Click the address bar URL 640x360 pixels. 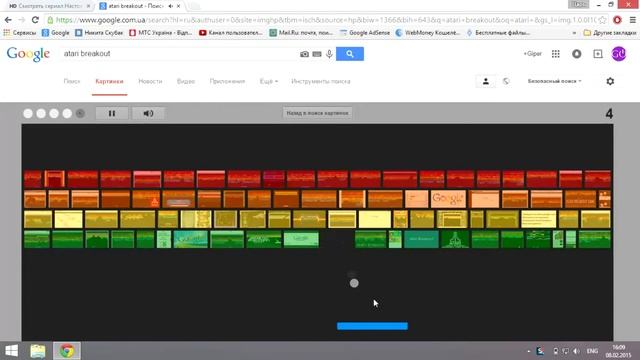[x=326, y=20]
